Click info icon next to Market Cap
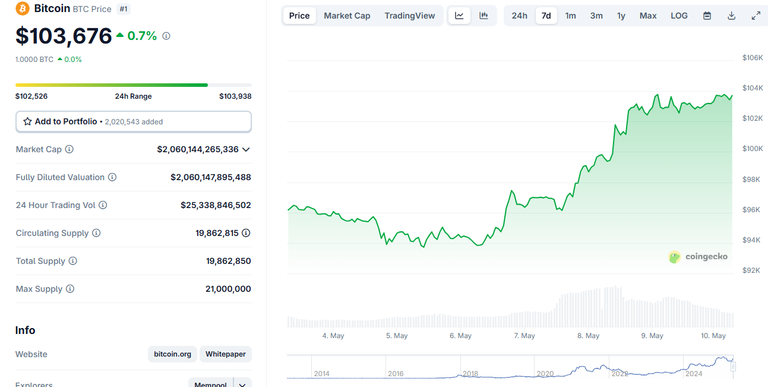768x387 pixels. point(70,149)
